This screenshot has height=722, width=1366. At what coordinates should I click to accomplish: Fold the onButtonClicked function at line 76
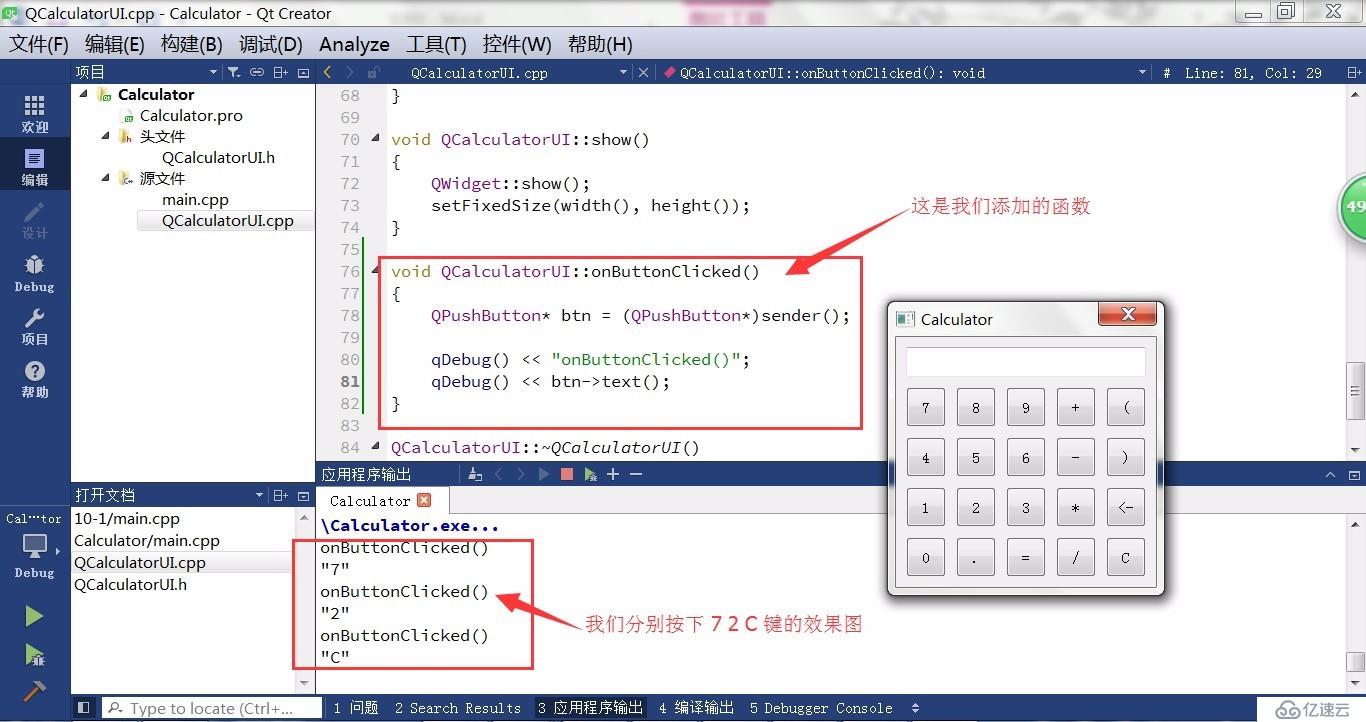click(x=376, y=271)
